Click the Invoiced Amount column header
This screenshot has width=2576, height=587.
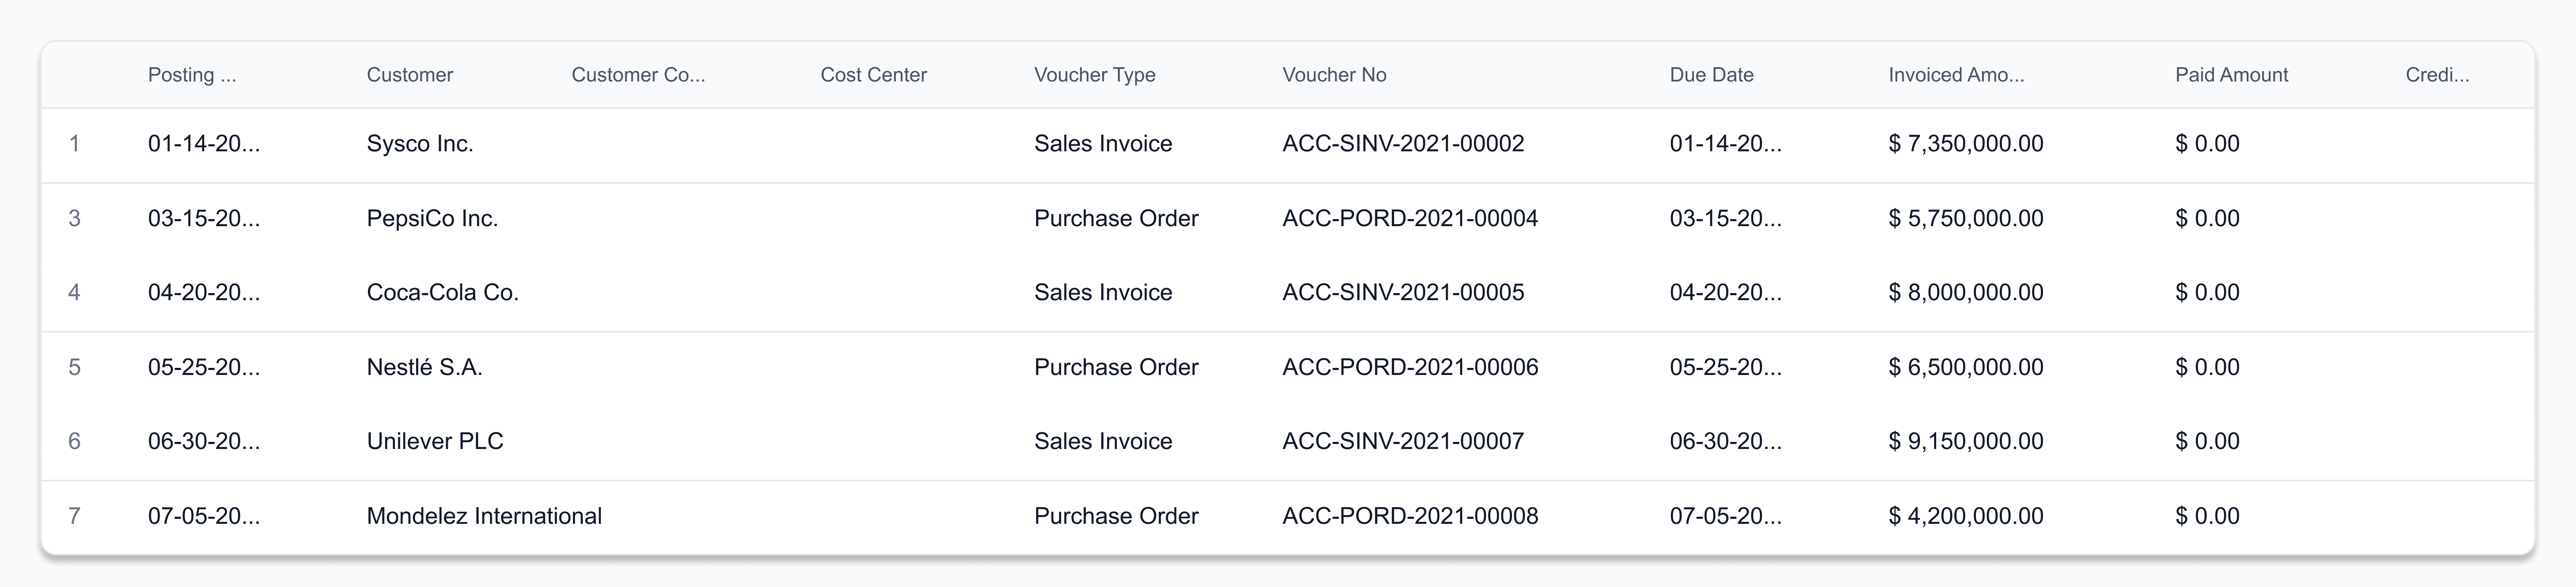click(1955, 74)
